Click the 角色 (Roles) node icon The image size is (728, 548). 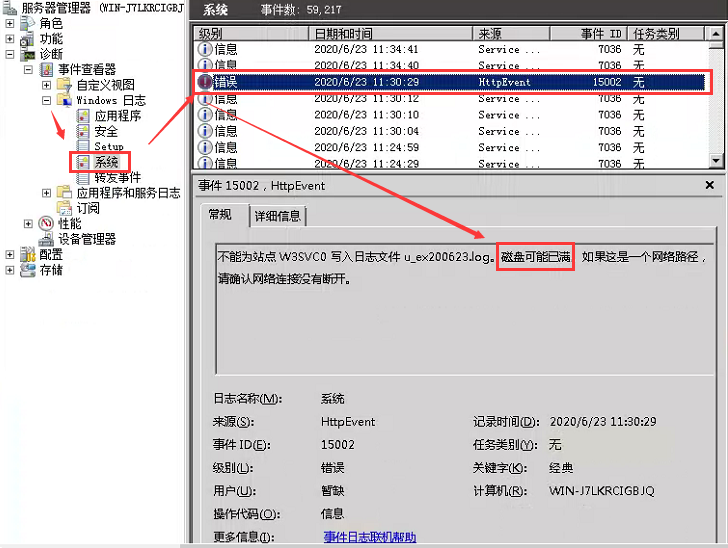(x=28, y=23)
